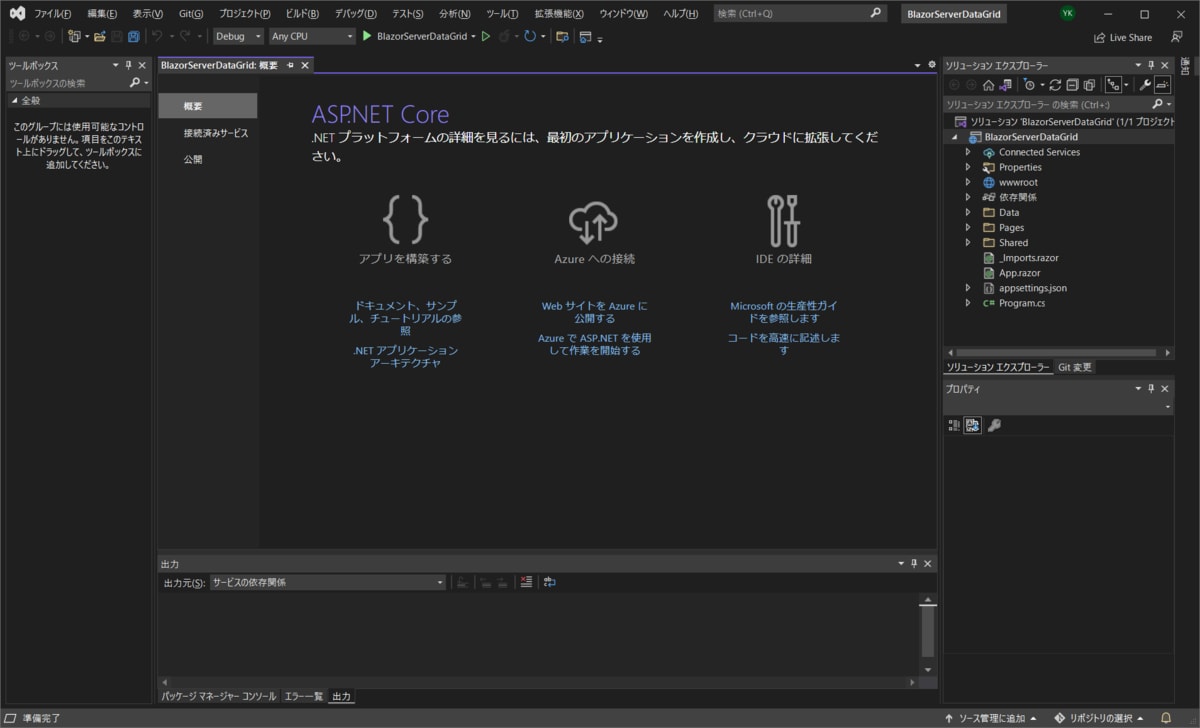Click the Show All Files icon
This screenshot has height=728, width=1200.
click(x=1089, y=85)
